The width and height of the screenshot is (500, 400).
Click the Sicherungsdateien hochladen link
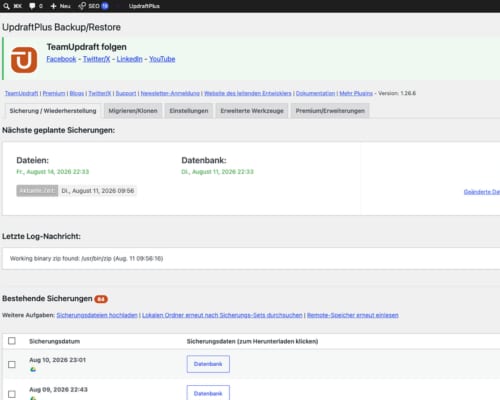97,315
